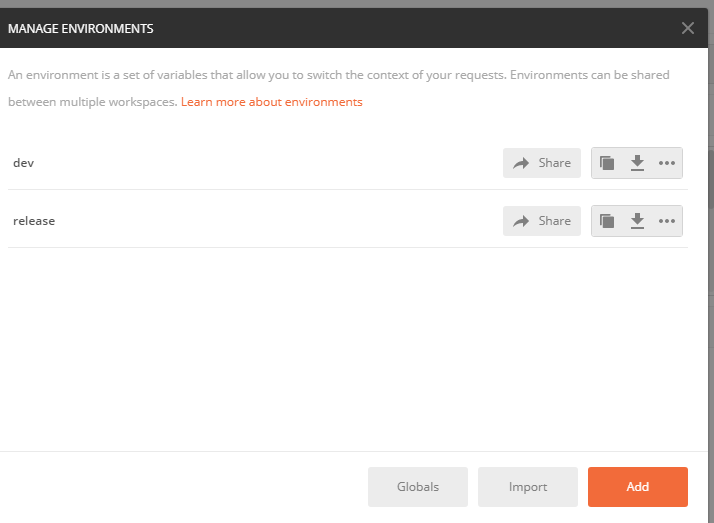The height and width of the screenshot is (523, 714).
Task: Import an environment file
Action: click(x=528, y=487)
